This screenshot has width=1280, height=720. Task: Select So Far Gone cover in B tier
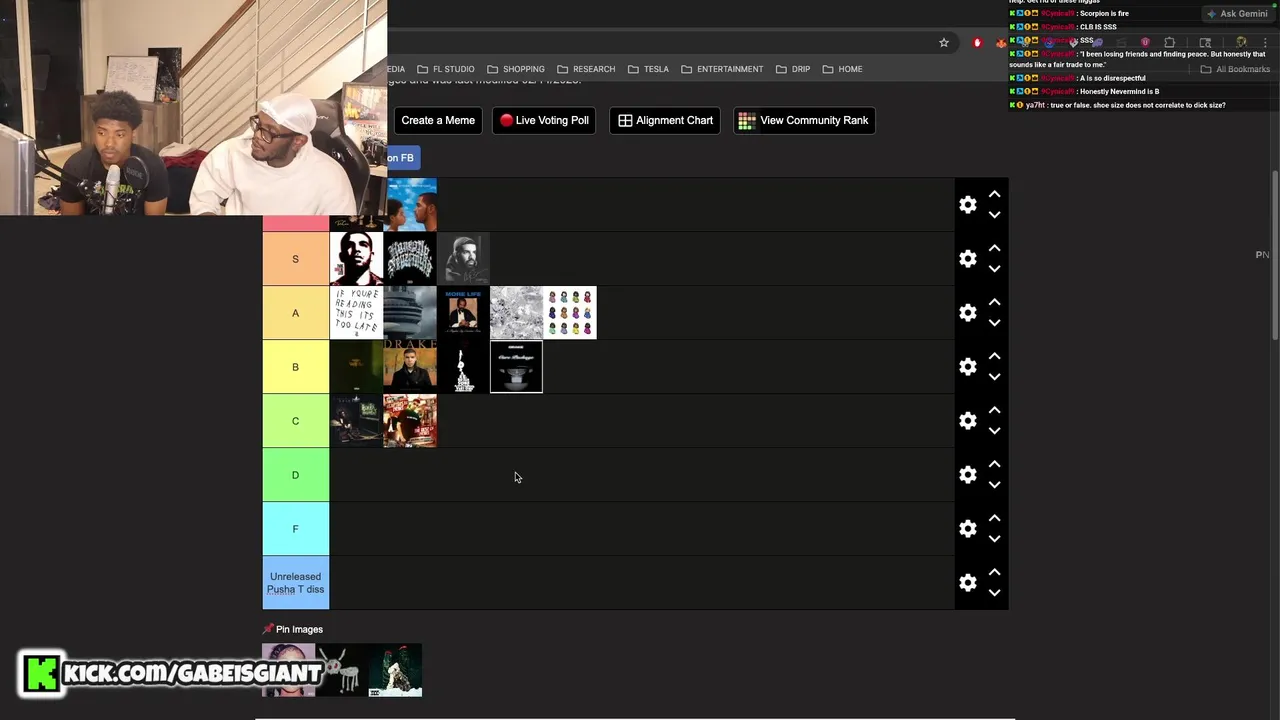[463, 367]
